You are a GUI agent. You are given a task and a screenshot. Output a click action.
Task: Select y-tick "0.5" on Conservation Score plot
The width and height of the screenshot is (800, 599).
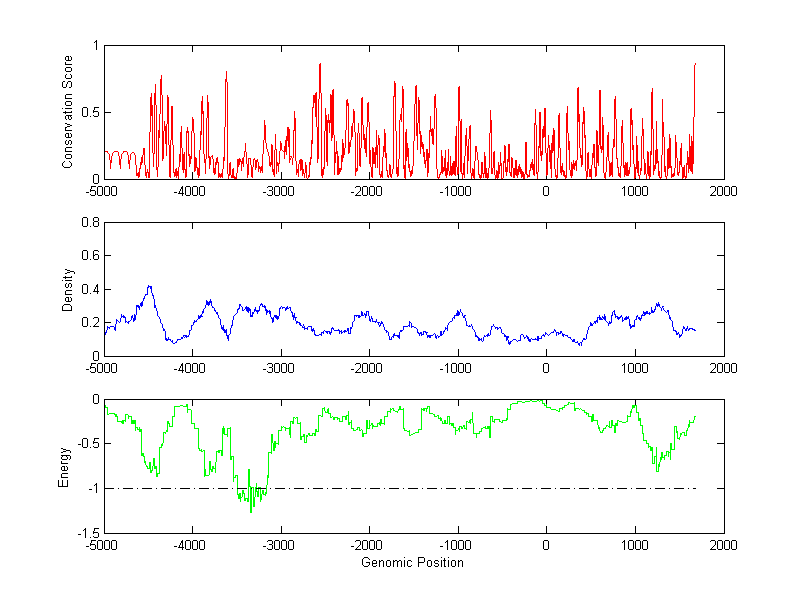90,112
